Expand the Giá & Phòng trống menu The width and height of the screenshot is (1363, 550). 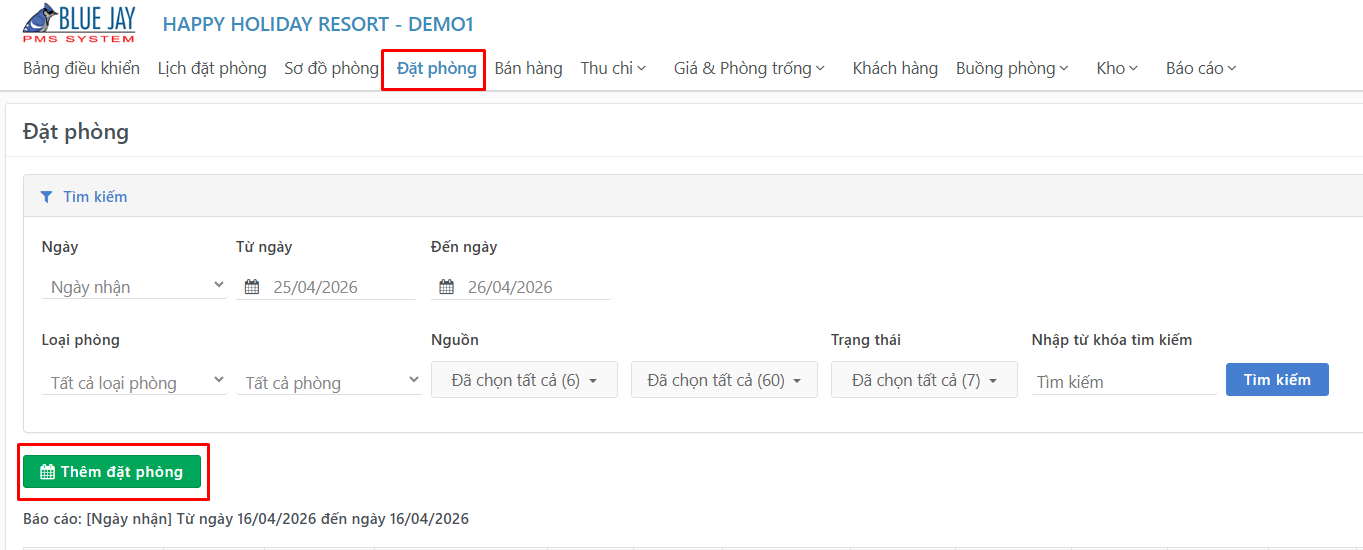[749, 68]
